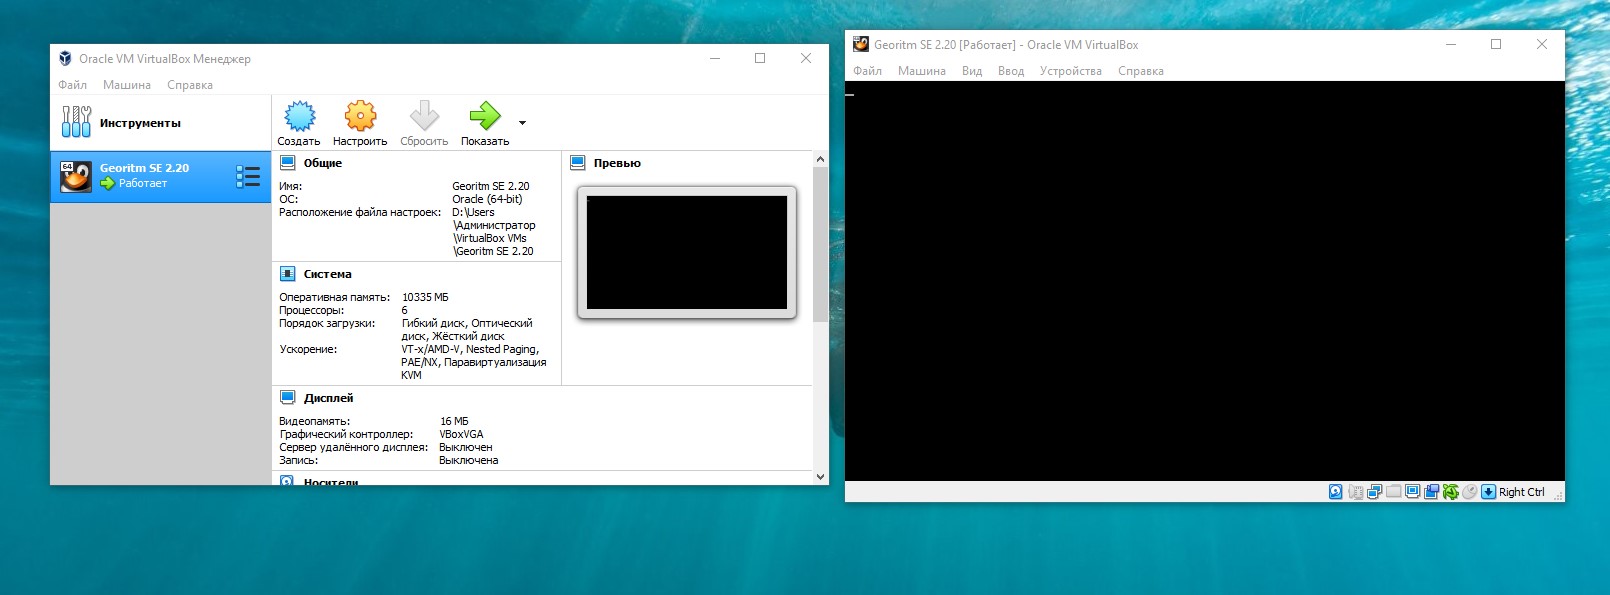The height and width of the screenshot is (595, 1610).
Task: Open Файл menu in the running VM window
Action: [x=867, y=71]
